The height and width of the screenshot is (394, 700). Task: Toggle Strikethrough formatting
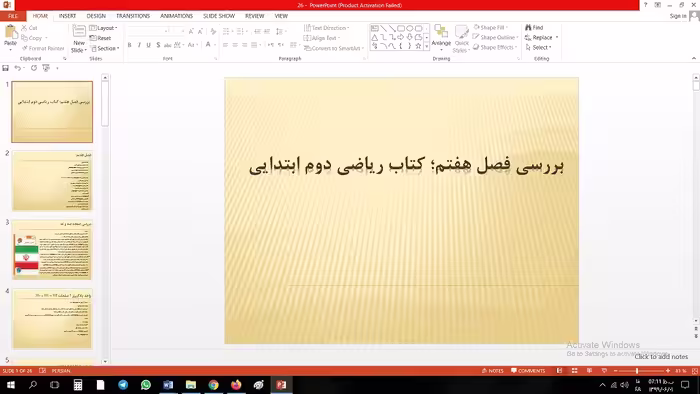pos(167,45)
